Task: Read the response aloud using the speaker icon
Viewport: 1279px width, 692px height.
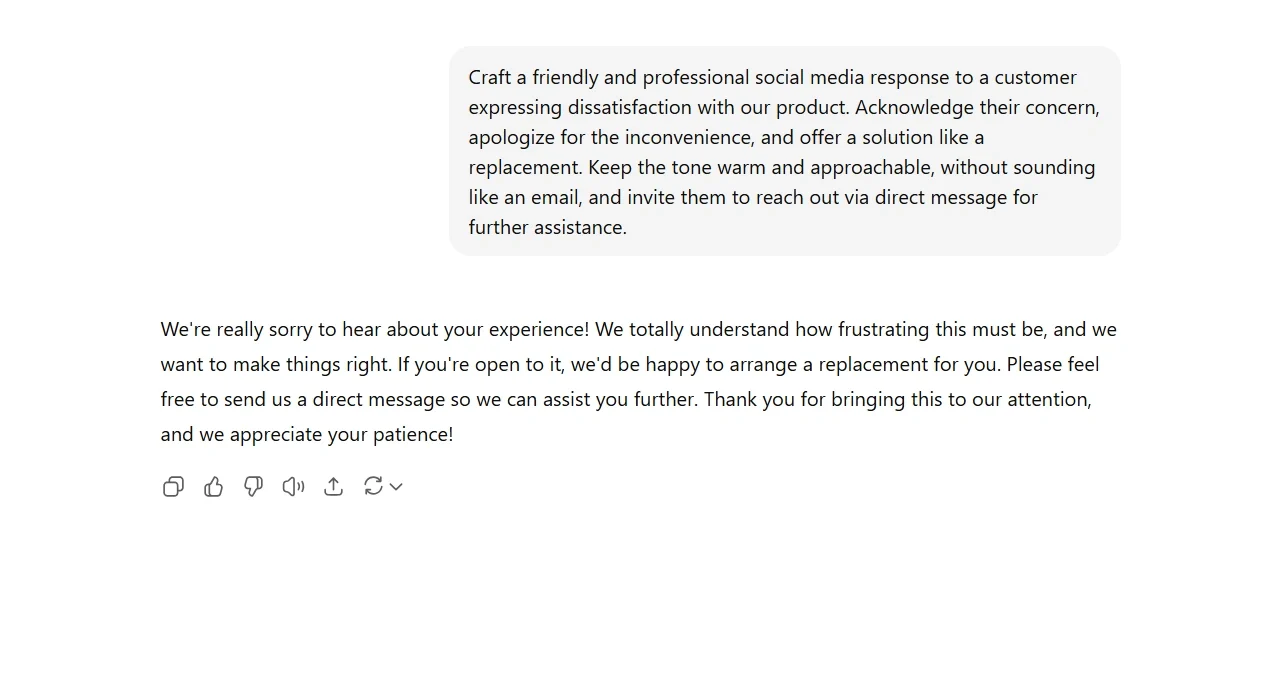Action: 292,486
